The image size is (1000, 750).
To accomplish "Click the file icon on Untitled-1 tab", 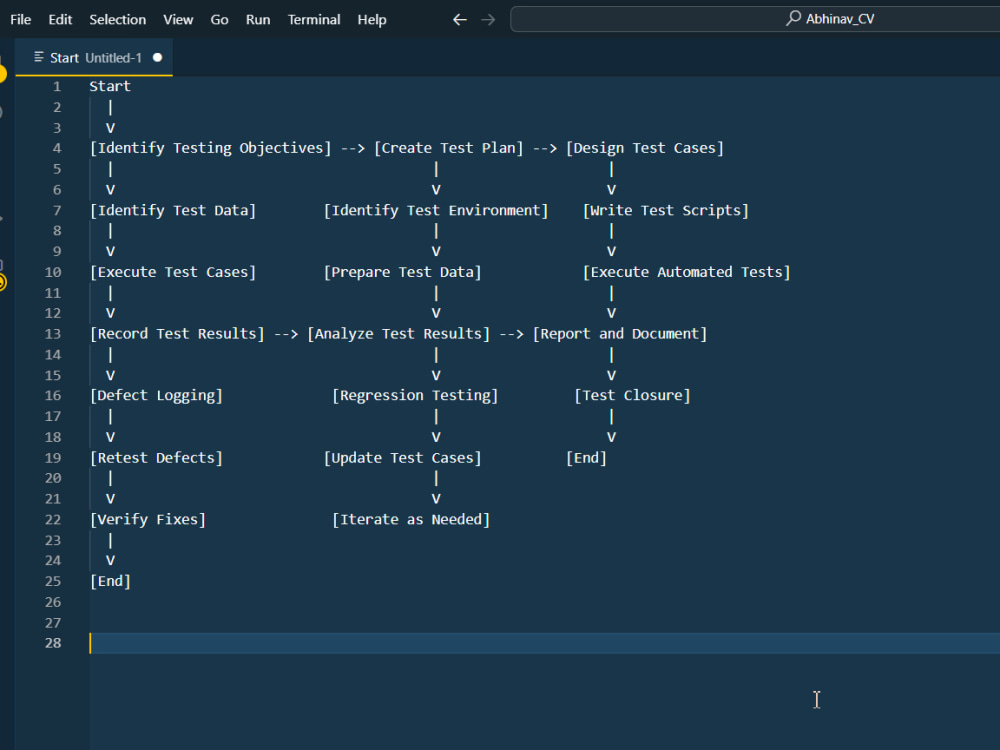I will tap(39, 57).
